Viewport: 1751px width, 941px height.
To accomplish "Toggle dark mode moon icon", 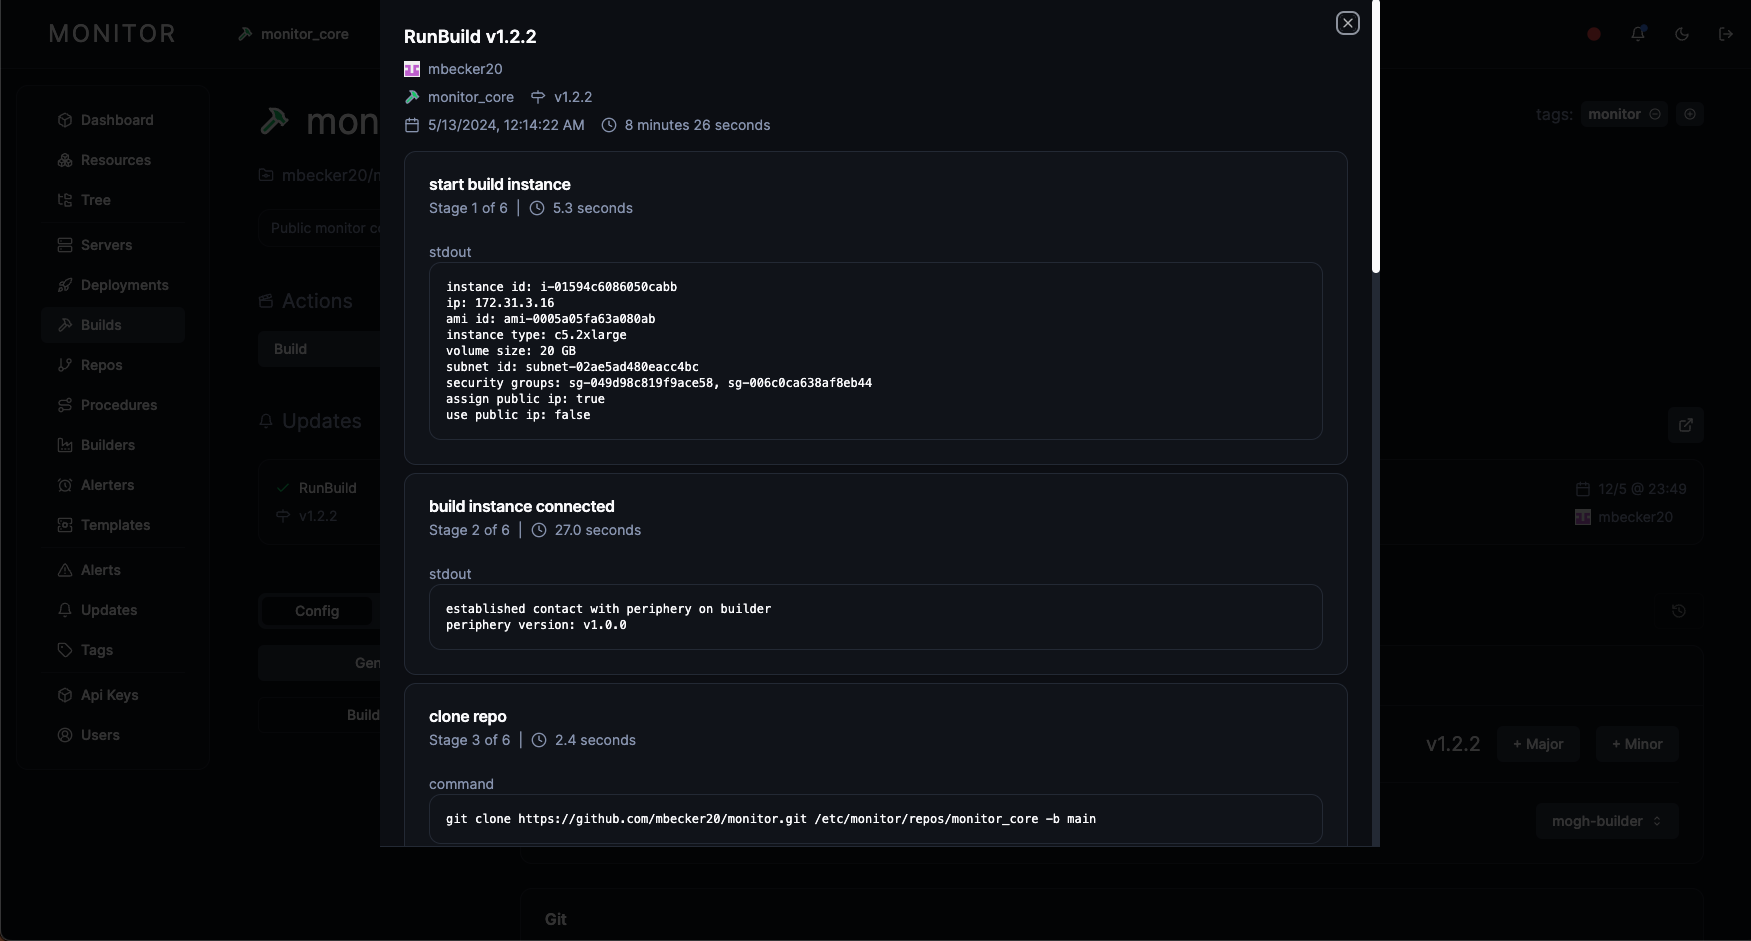I will pyautogui.click(x=1682, y=34).
